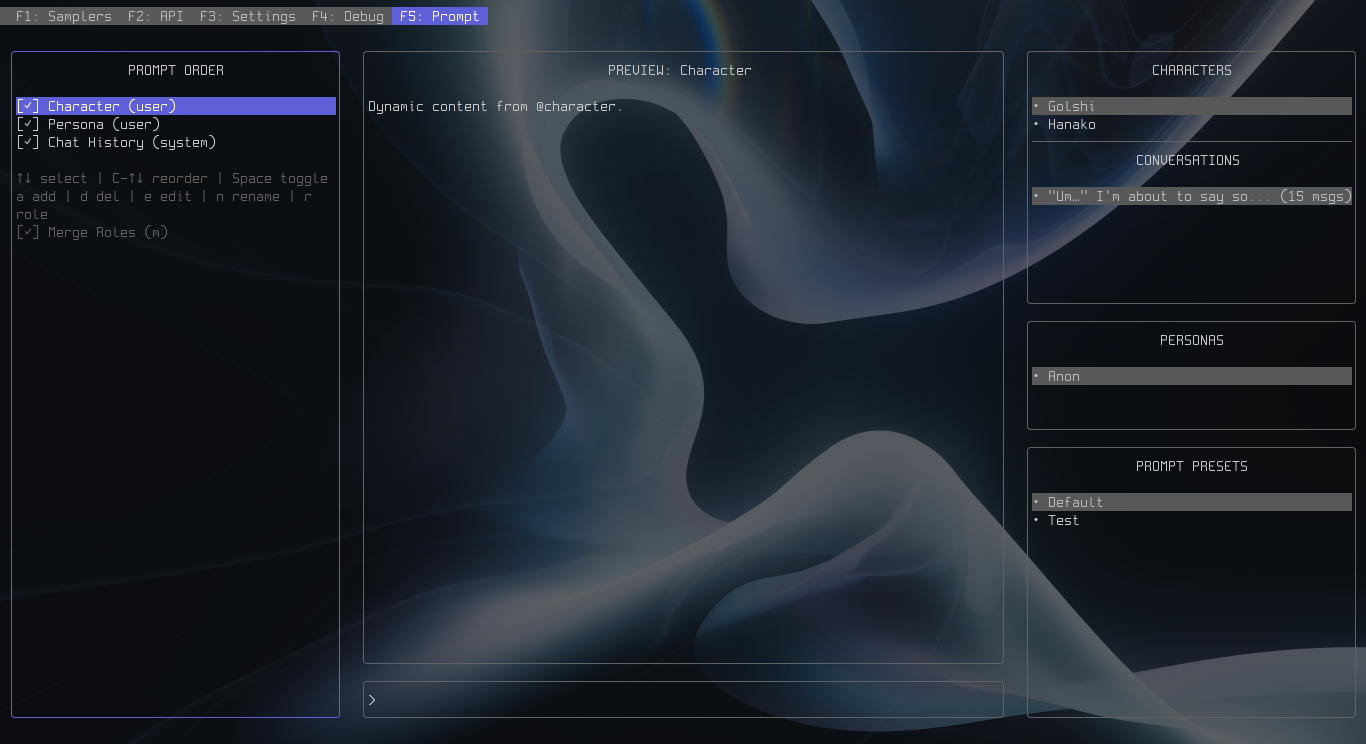The width and height of the screenshot is (1366, 744).
Task: Disable the Chat History (system) checkbox
Action: (x=28, y=142)
